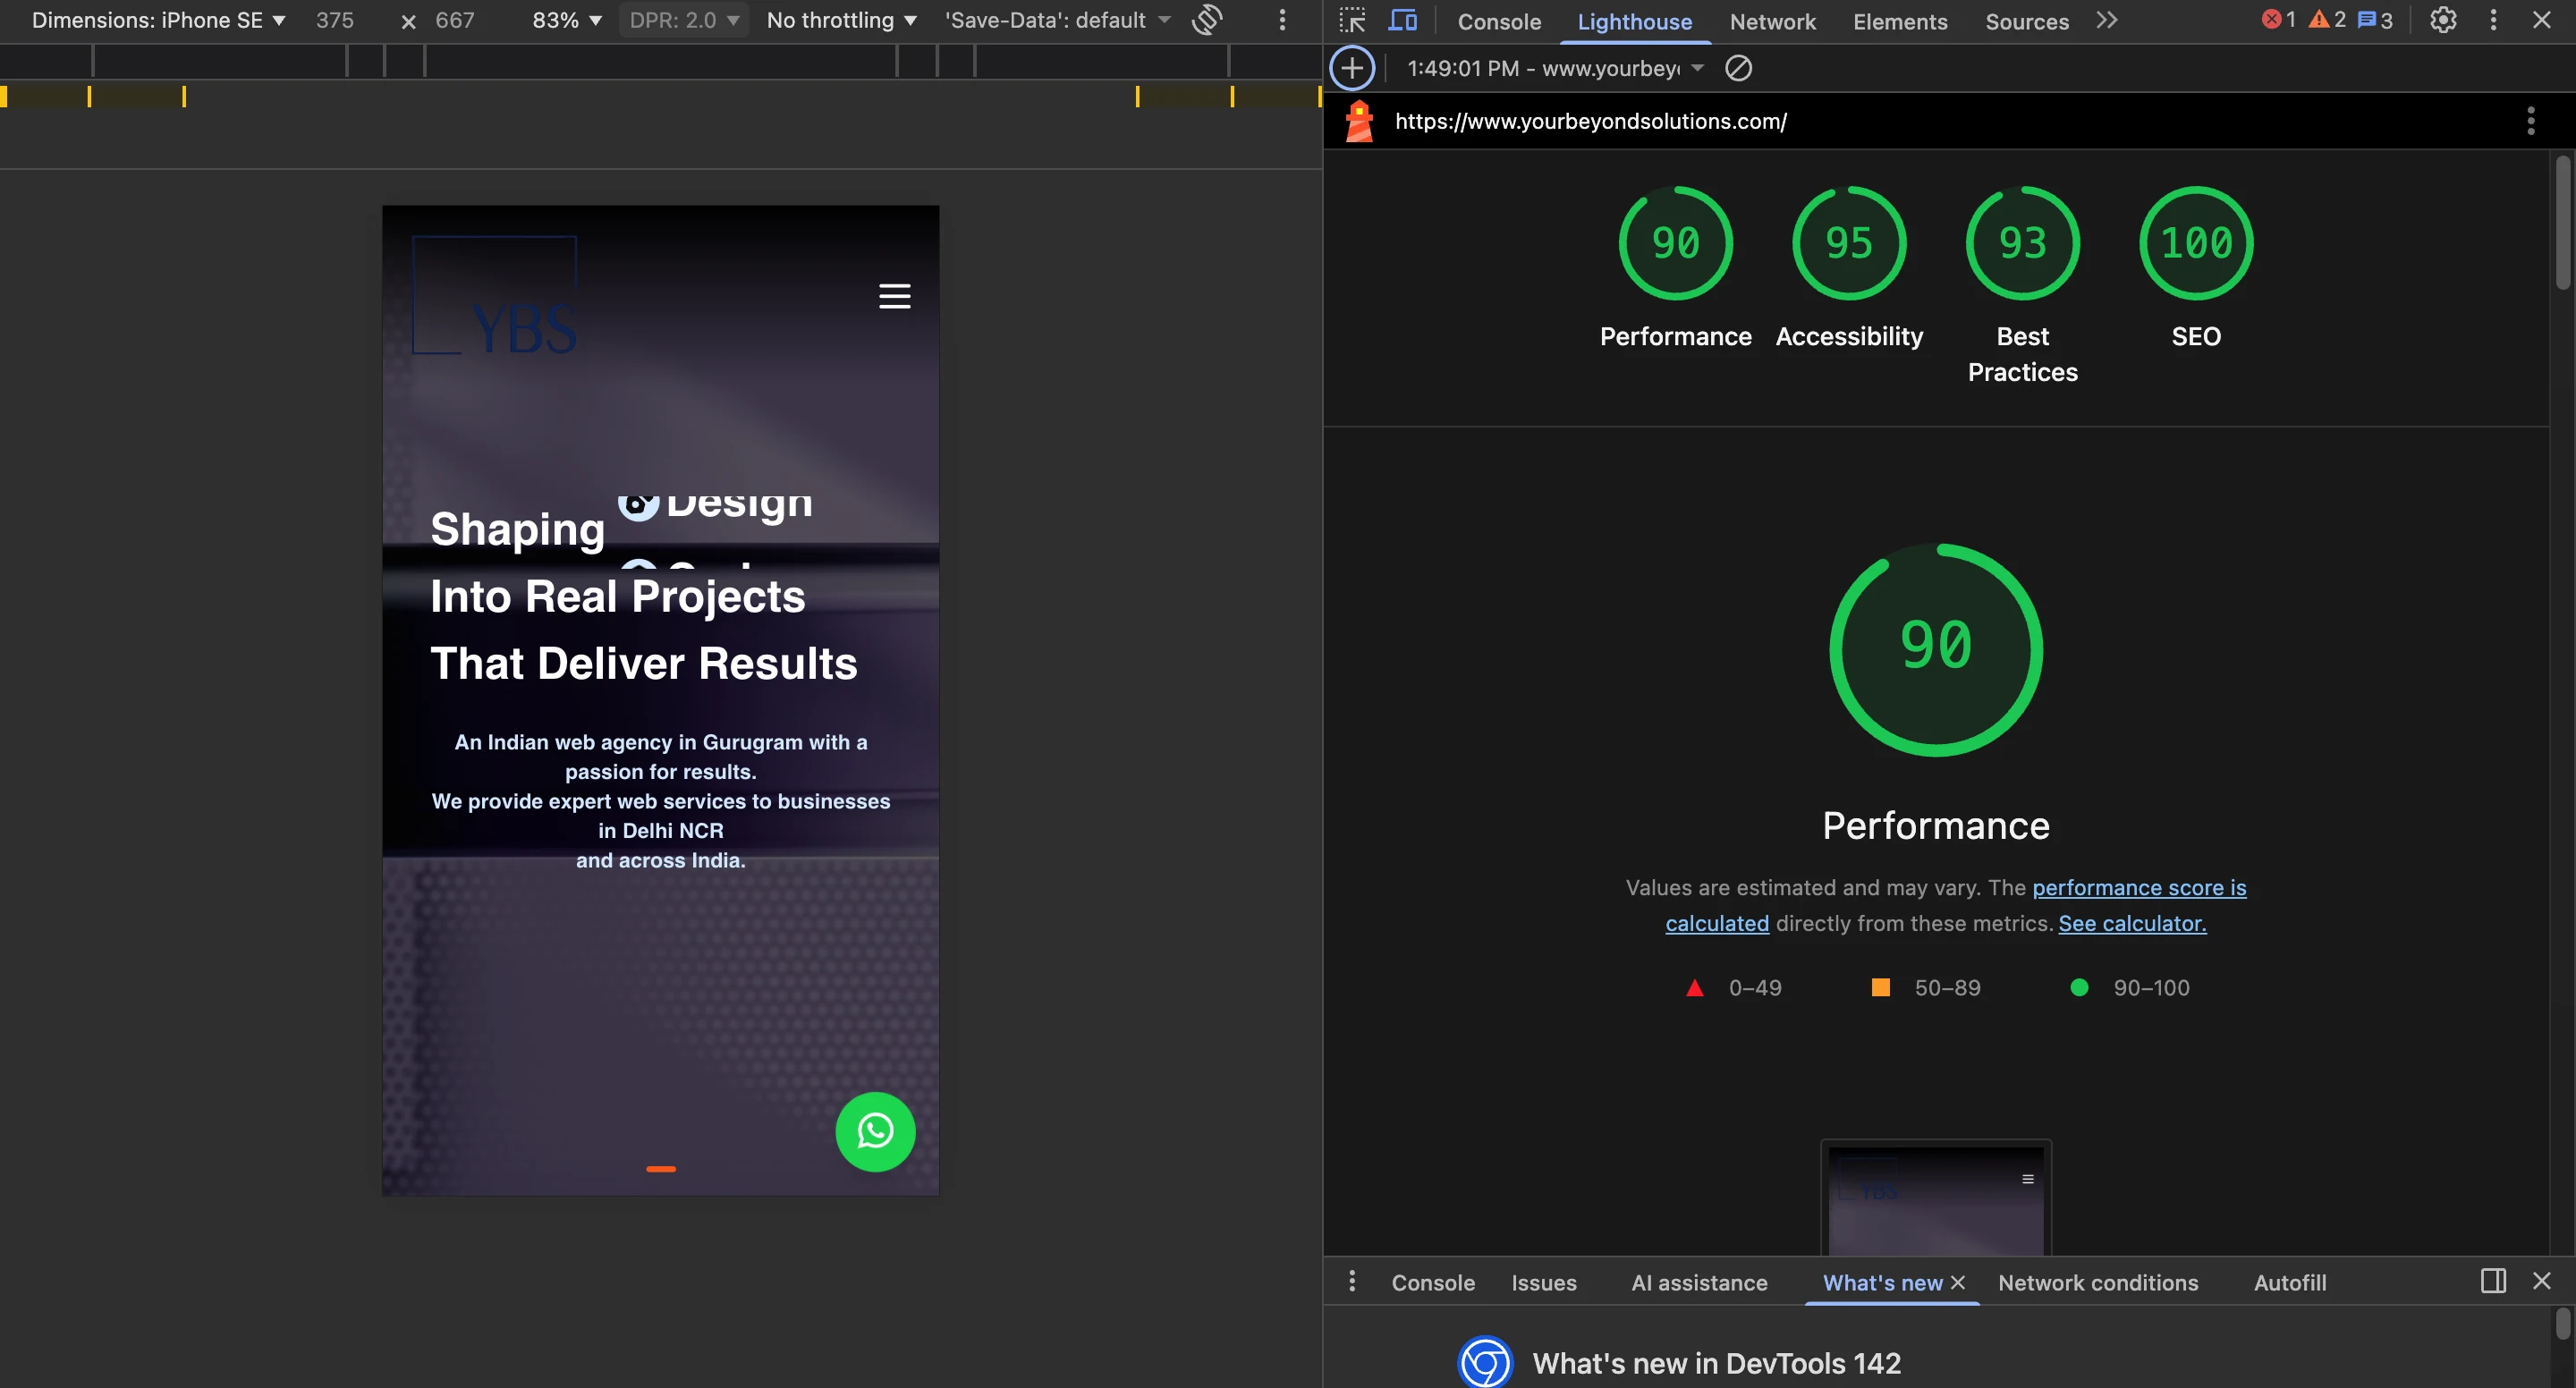2576x1388 pixels.
Task: Click the clear all reports icon
Action: [x=1738, y=68]
